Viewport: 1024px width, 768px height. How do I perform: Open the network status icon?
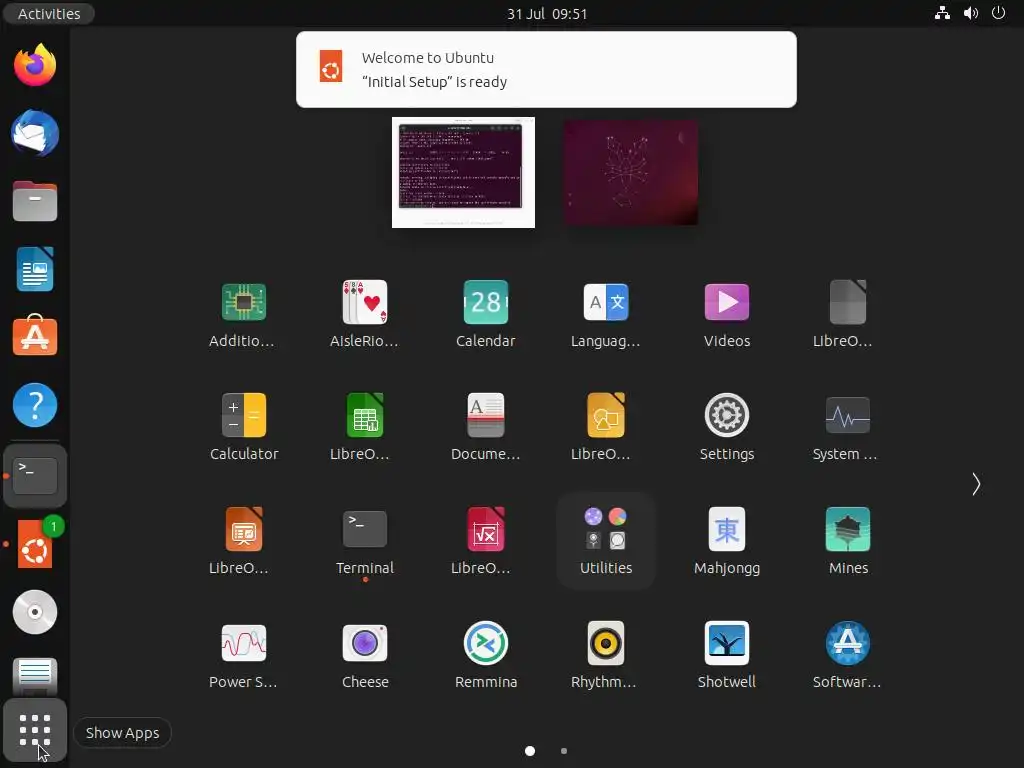coord(942,13)
